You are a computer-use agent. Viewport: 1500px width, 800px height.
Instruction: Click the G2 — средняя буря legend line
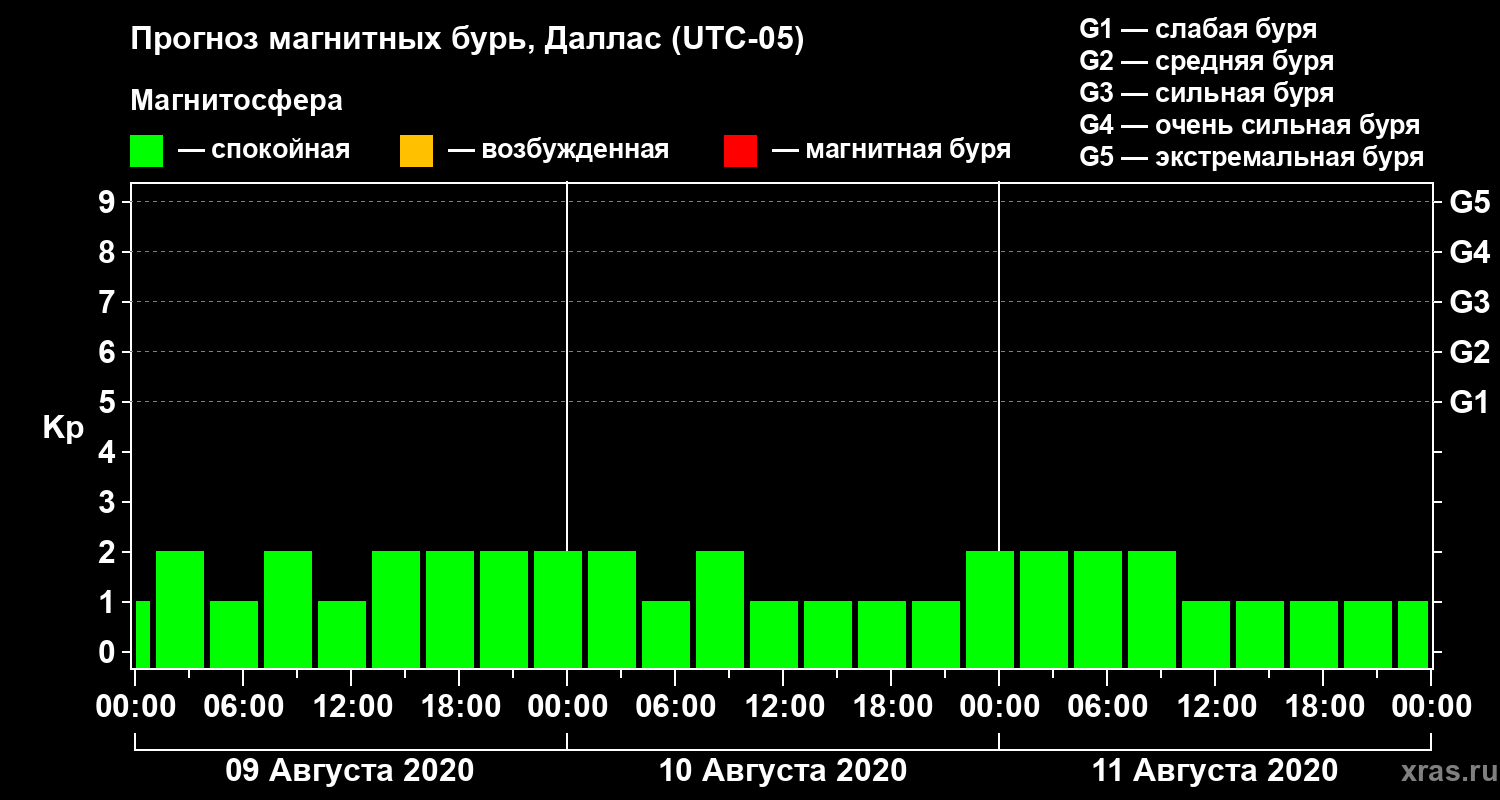pos(1207,61)
